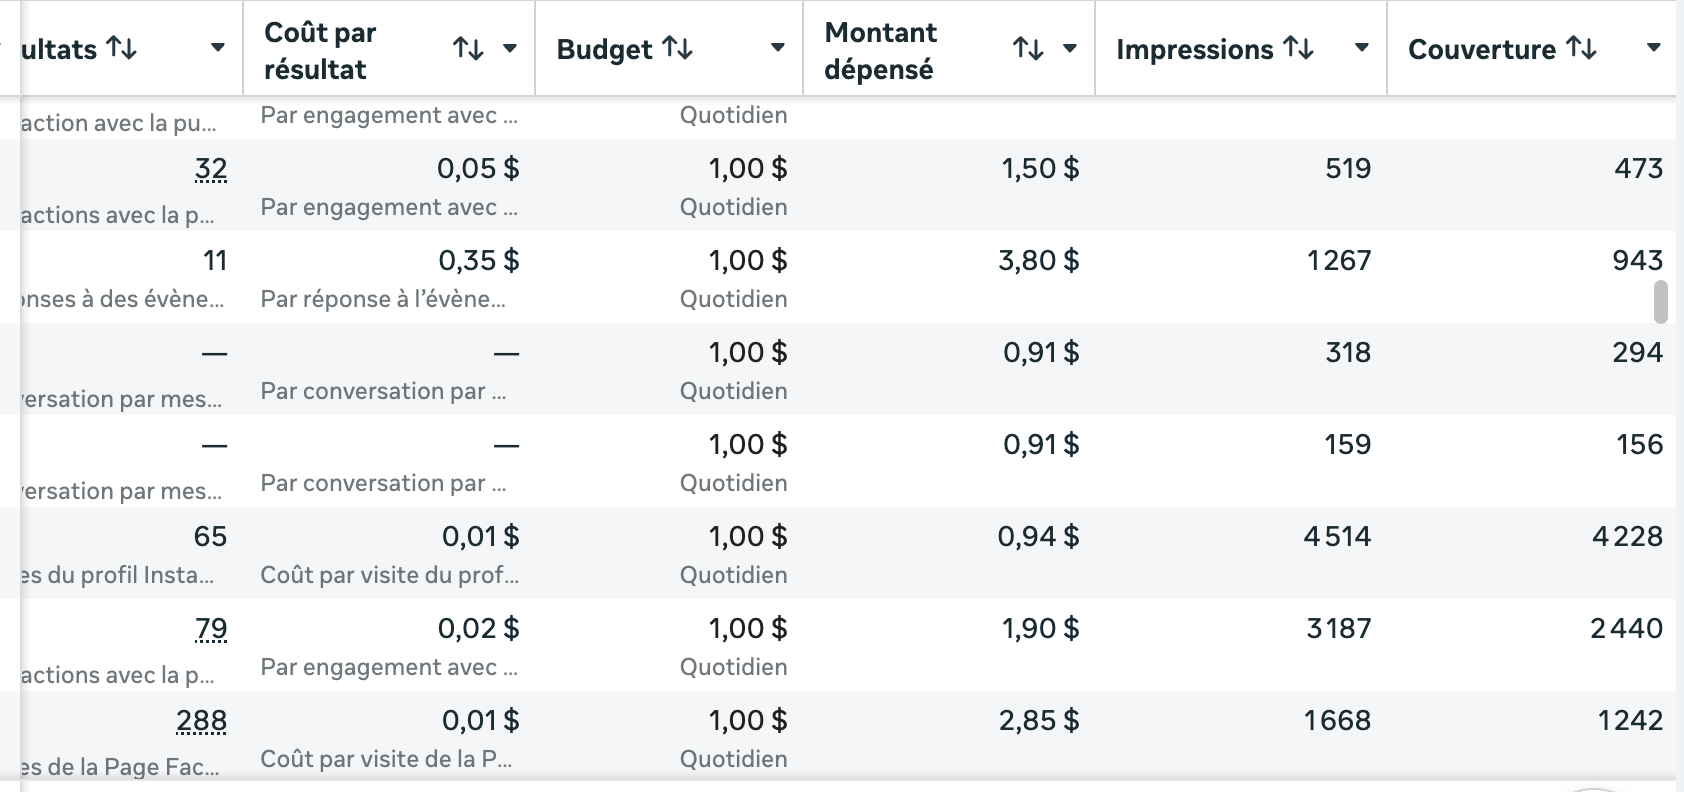Select the amount spent 3,80 $
The width and height of the screenshot is (1684, 792).
[1039, 261]
